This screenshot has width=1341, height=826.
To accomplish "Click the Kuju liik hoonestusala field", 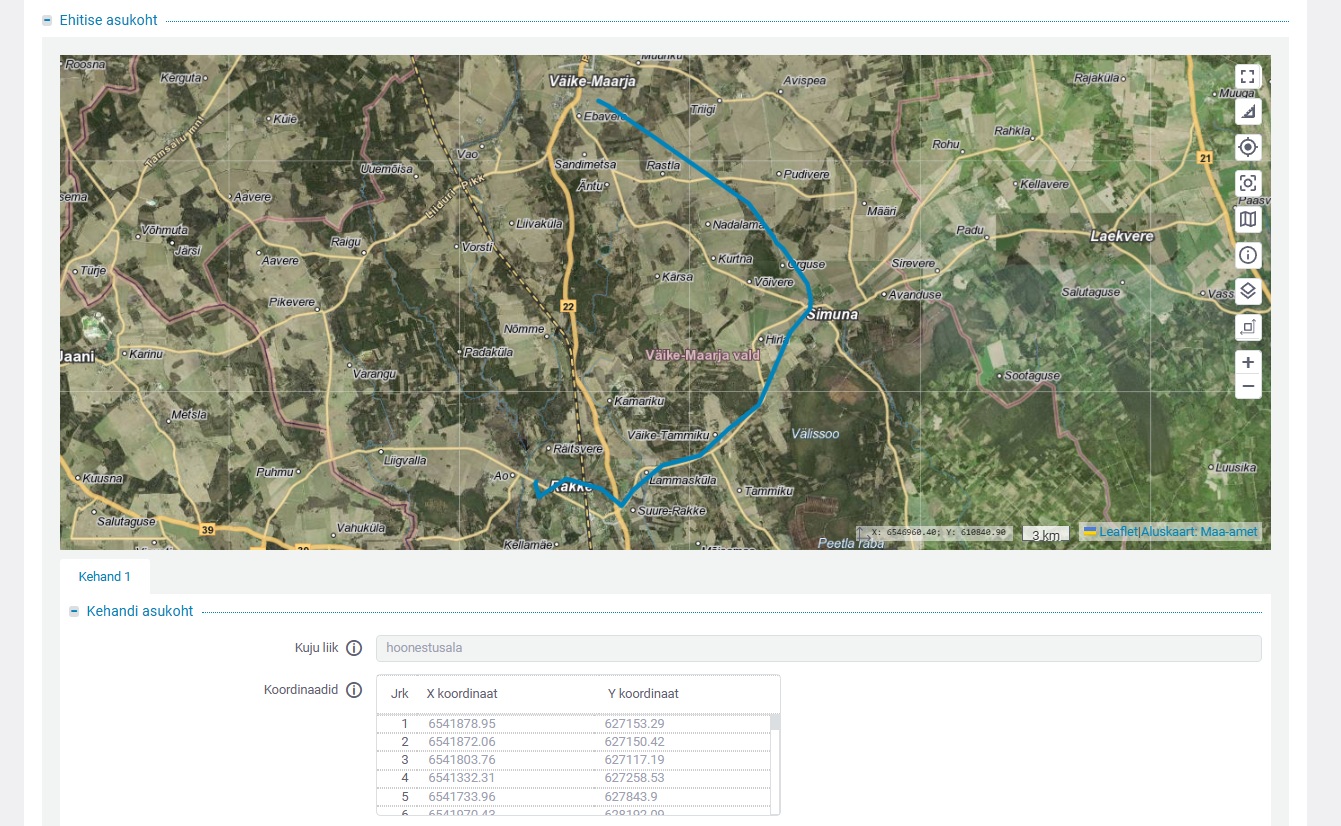I will [x=818, y=648].
